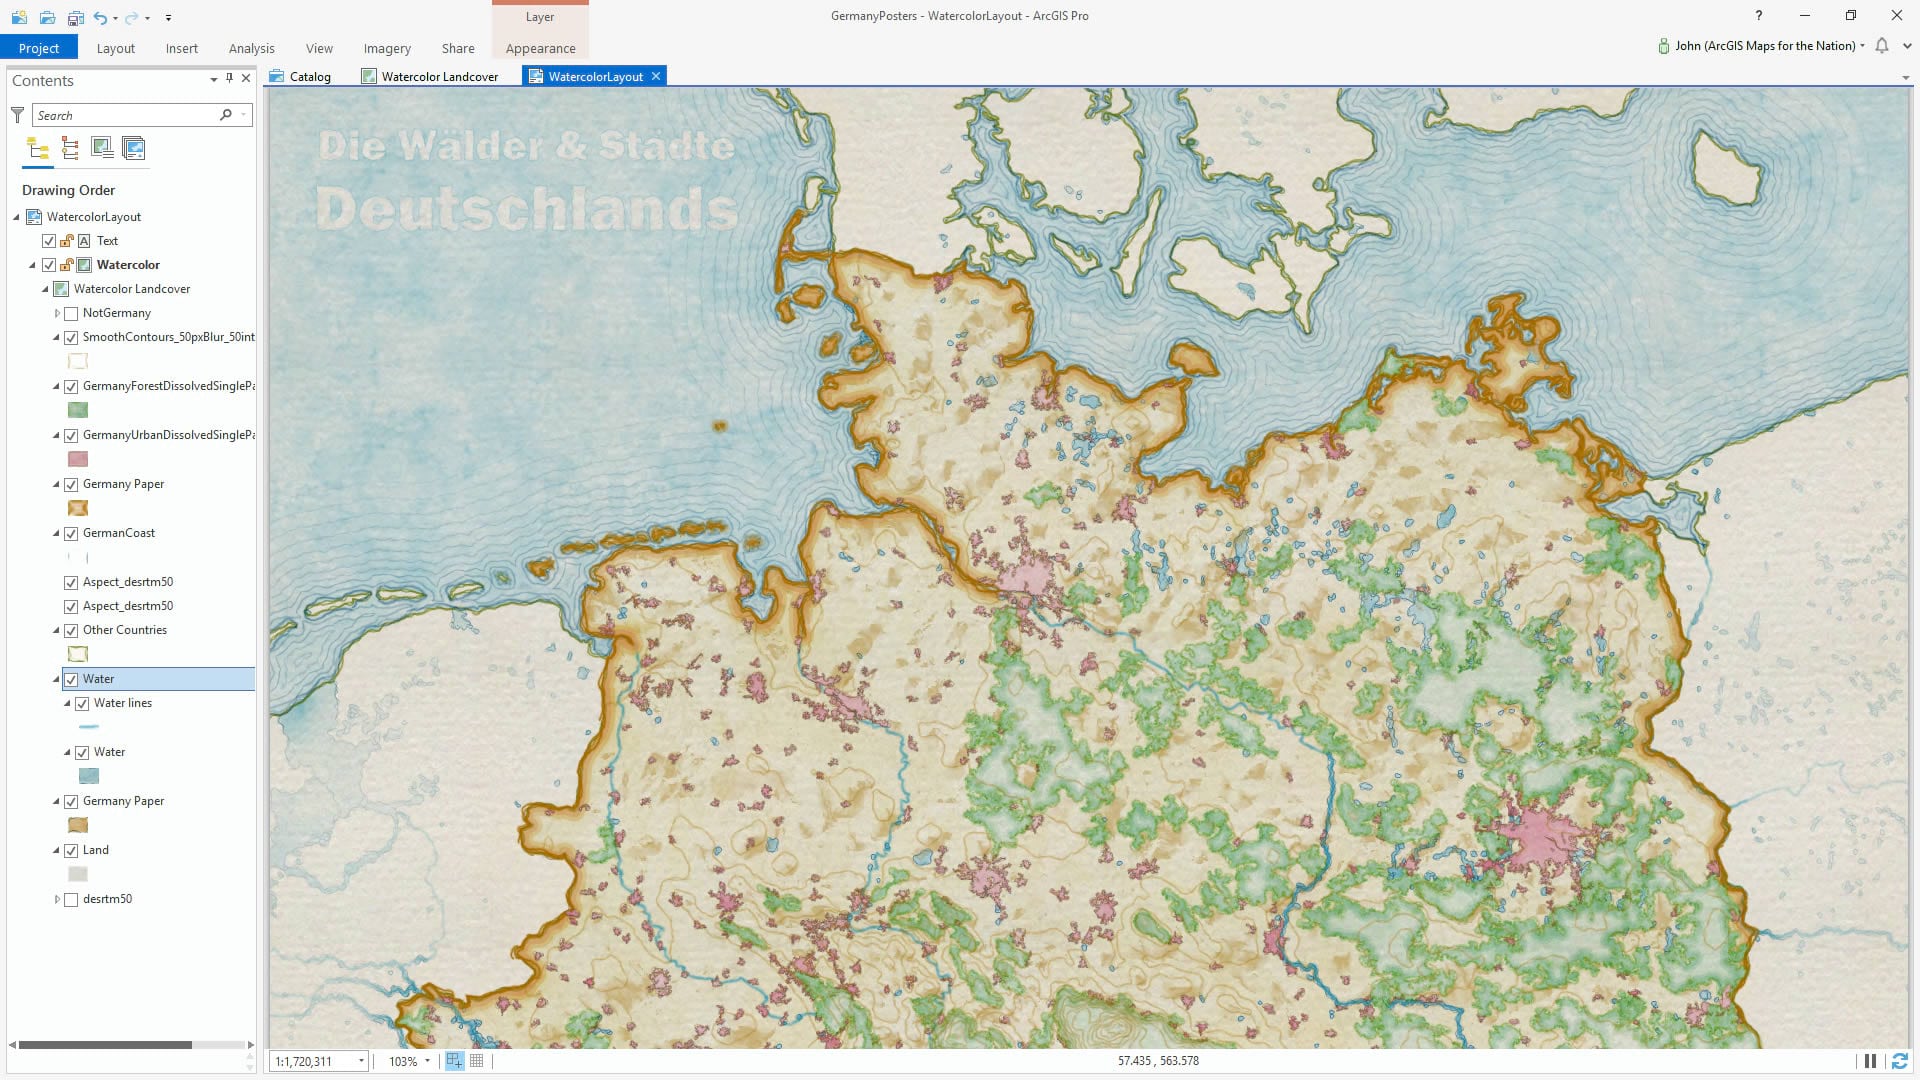This screenshot has width=1920, height=1080.
Task: Click the Refresh icon in status bar
Action: (1899, 1061)
